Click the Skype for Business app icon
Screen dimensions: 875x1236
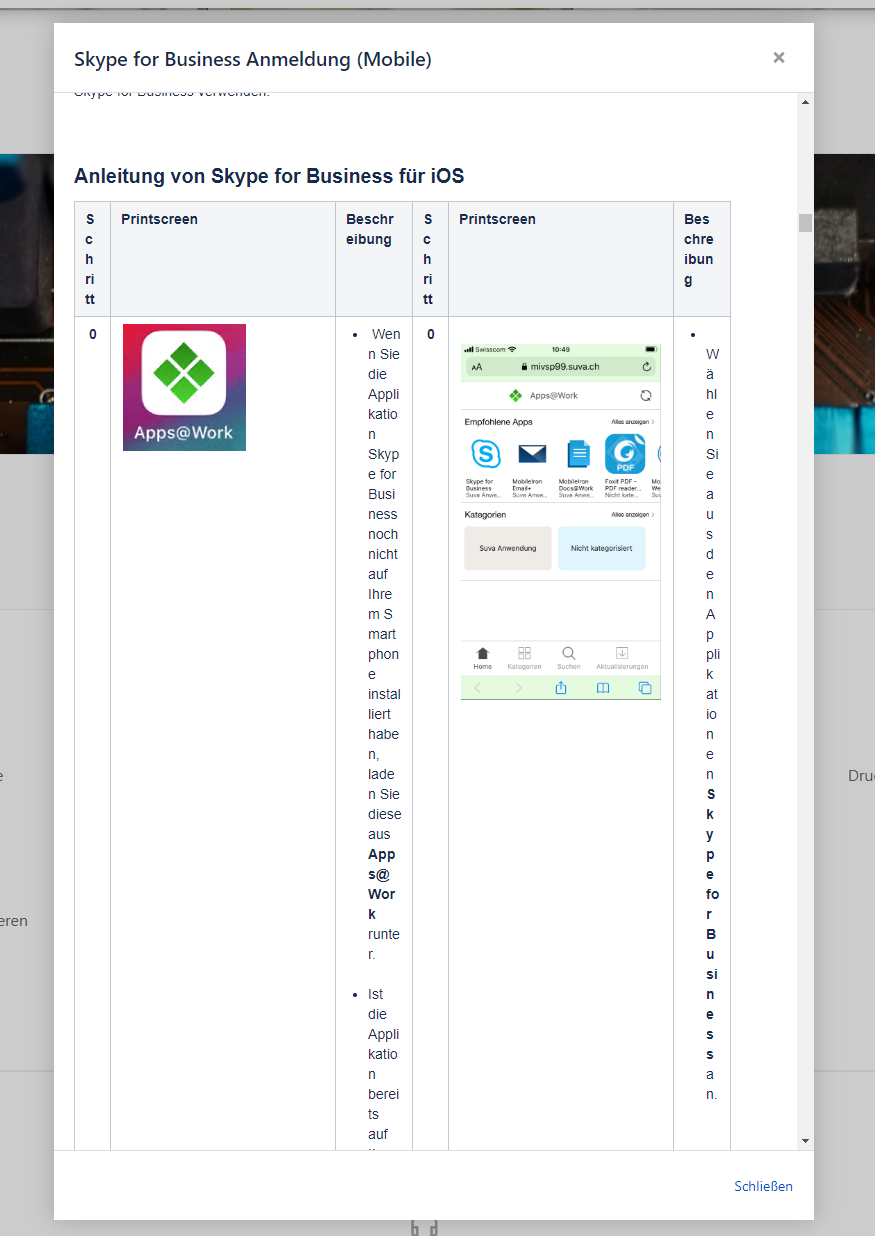point(486,454)
